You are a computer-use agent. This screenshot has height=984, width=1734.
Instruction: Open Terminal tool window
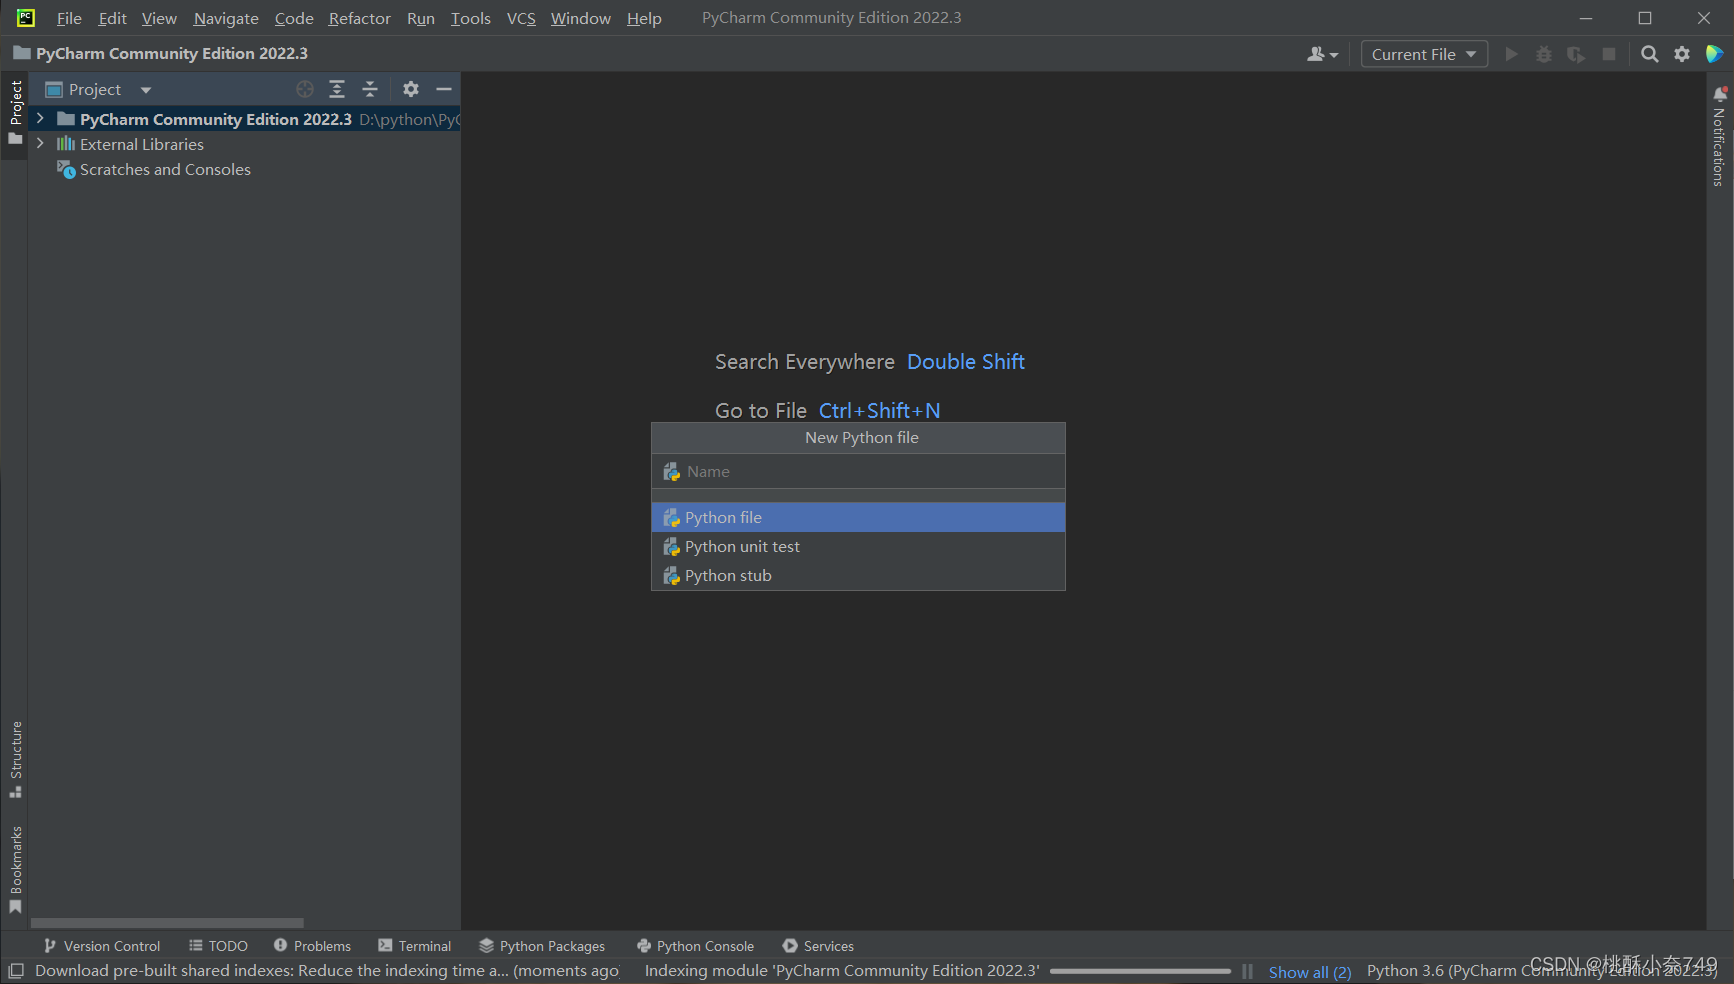(415, 946)
